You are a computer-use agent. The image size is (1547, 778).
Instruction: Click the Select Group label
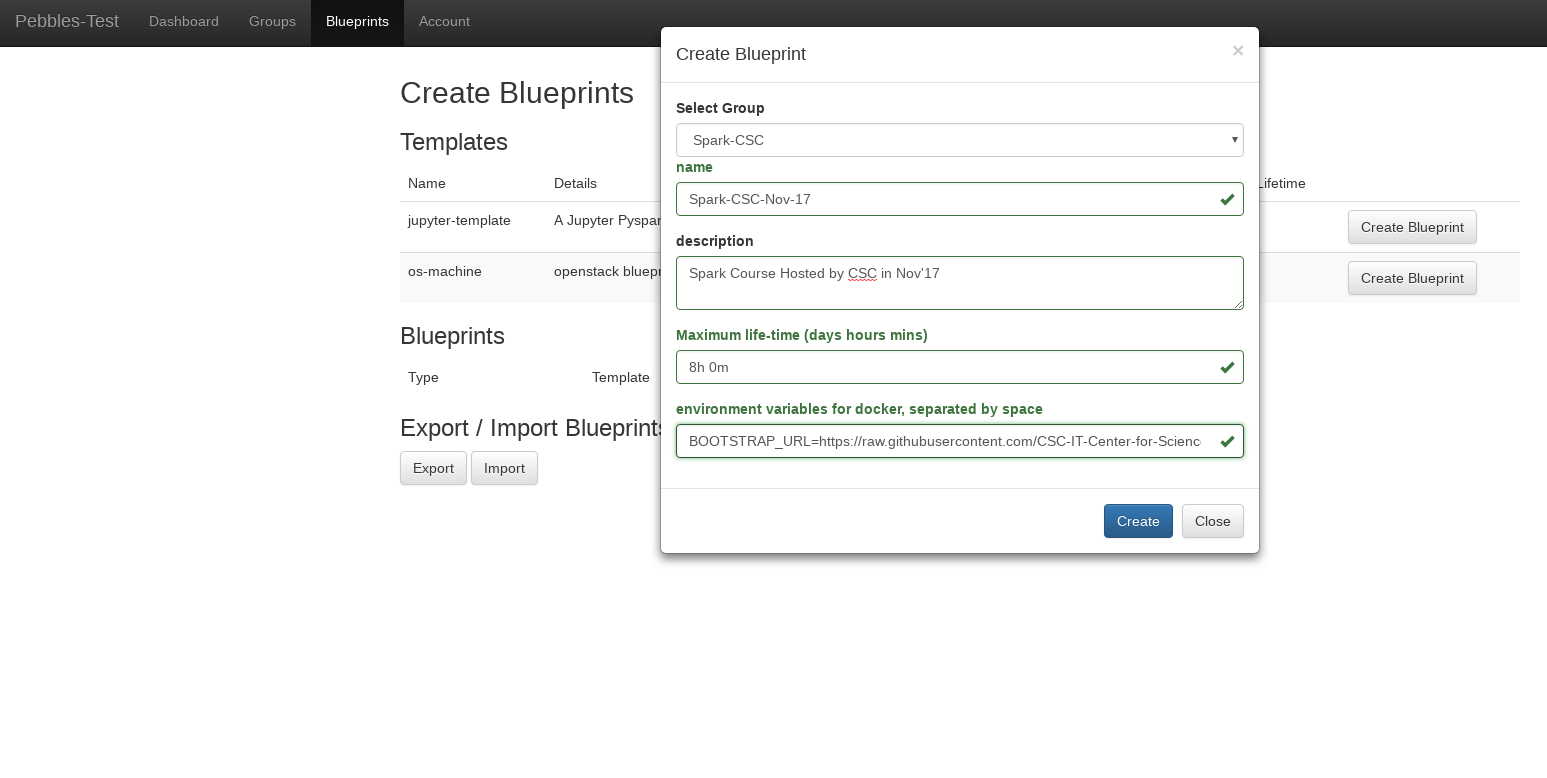pyautogui.click(x=720, y=108)
